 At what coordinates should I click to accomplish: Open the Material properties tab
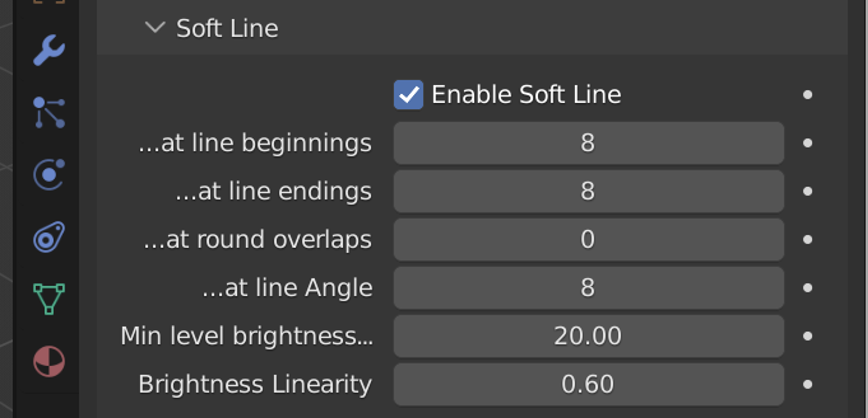48,361
